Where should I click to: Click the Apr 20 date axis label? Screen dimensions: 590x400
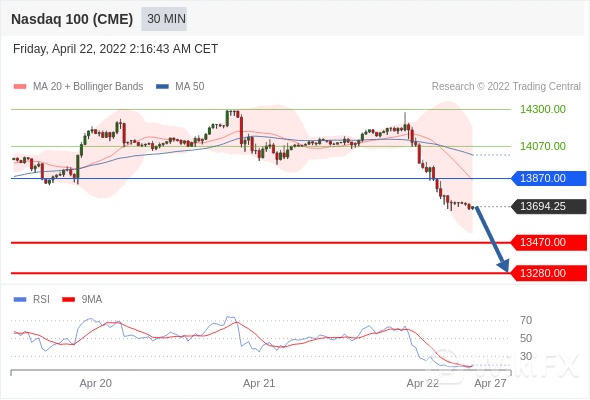point(96,383)
